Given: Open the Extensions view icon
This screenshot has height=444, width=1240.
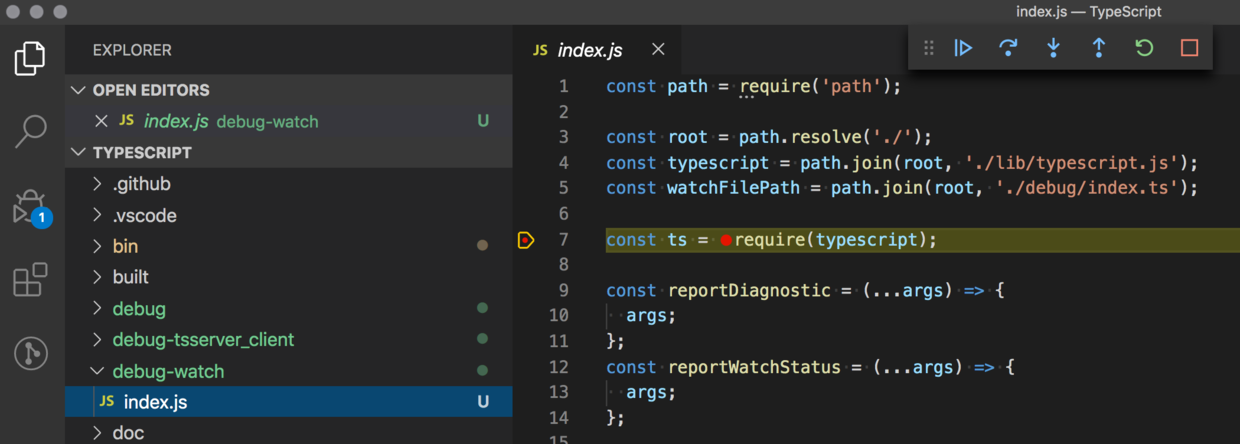Looking at the screenshot, I should (30, 280).
